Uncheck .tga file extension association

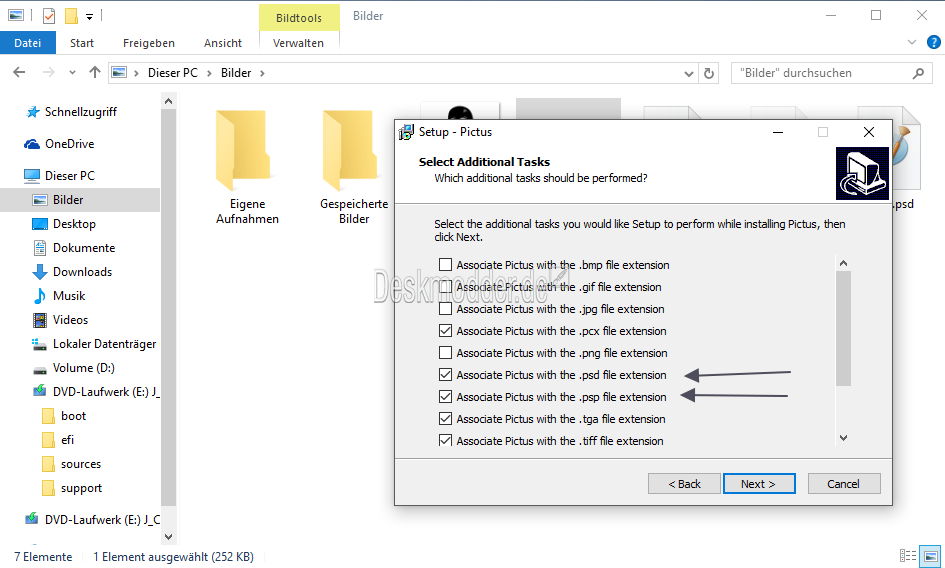point(445,419)
